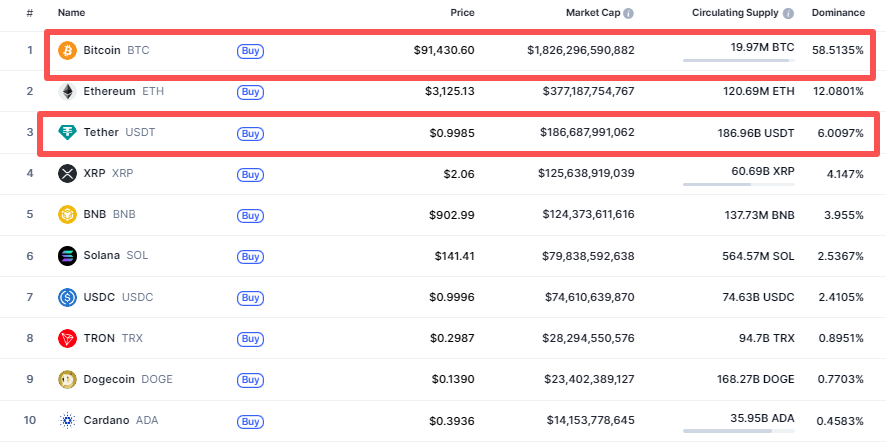Click Buy in the XRP row
Image resolution: width=886 pixels, height=444 pixels.
(x=250, y=175)
